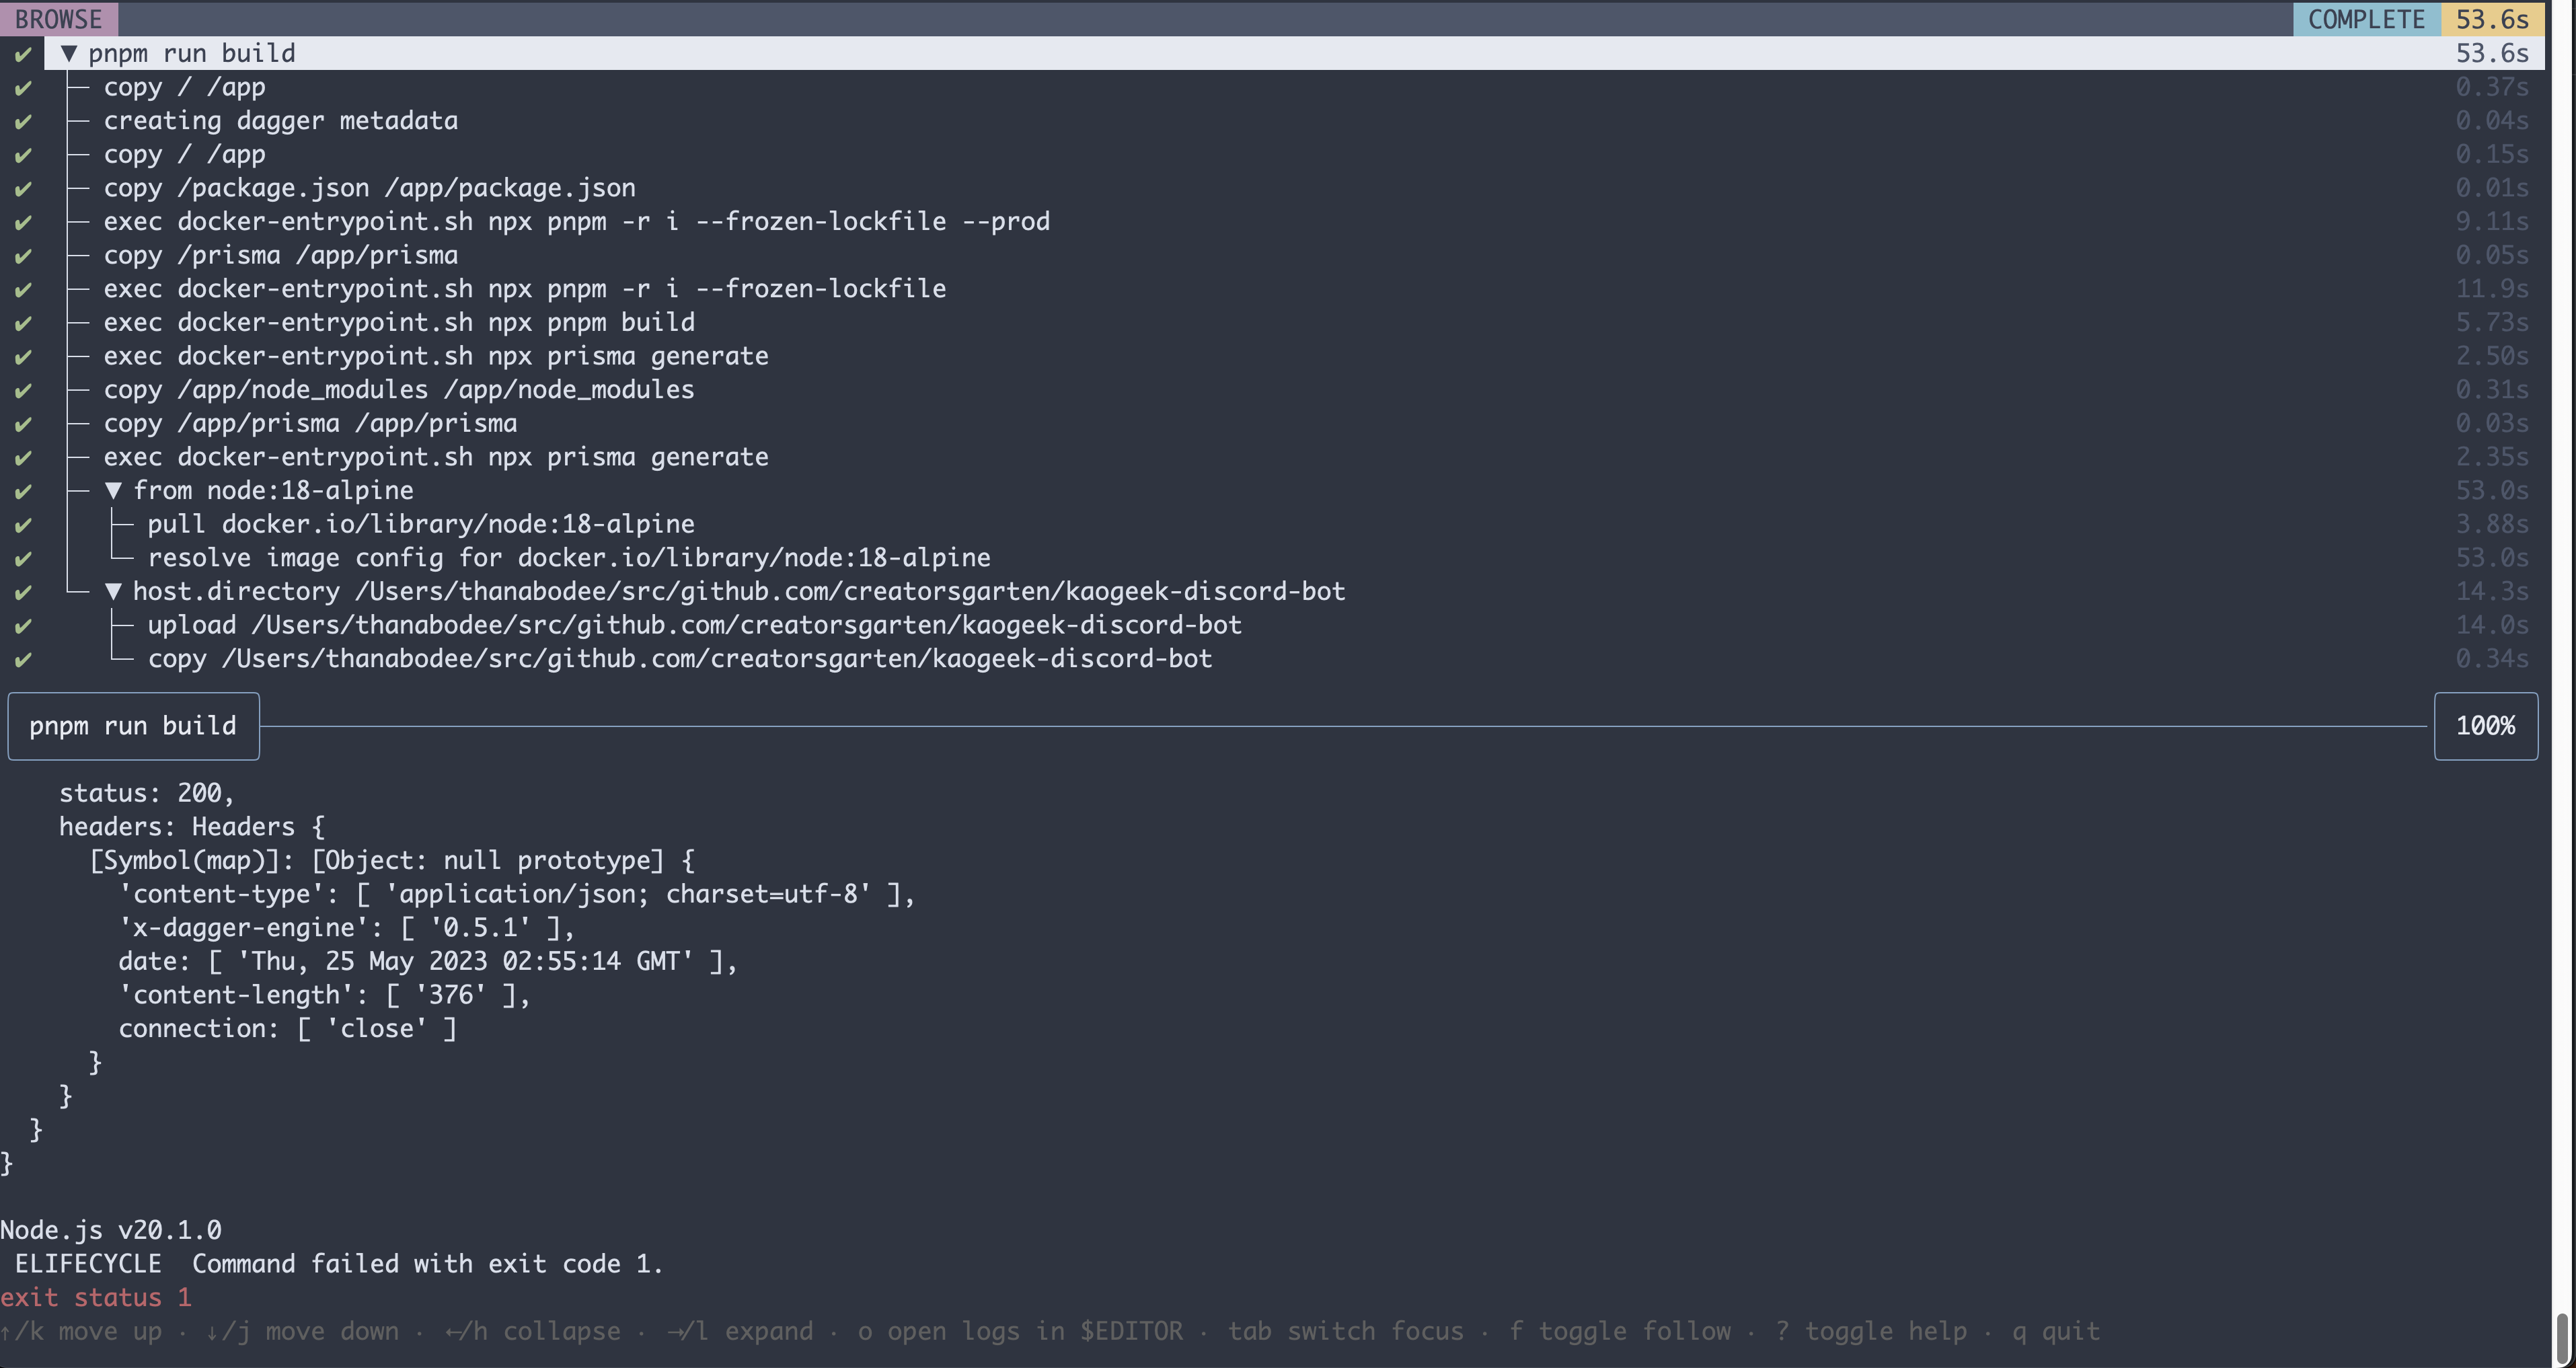The height and width of the screenshot is (1368, 2576).
Task: Click the checkmark beside upload kaogeek-discord-bot step
Action: pos(22,625)
